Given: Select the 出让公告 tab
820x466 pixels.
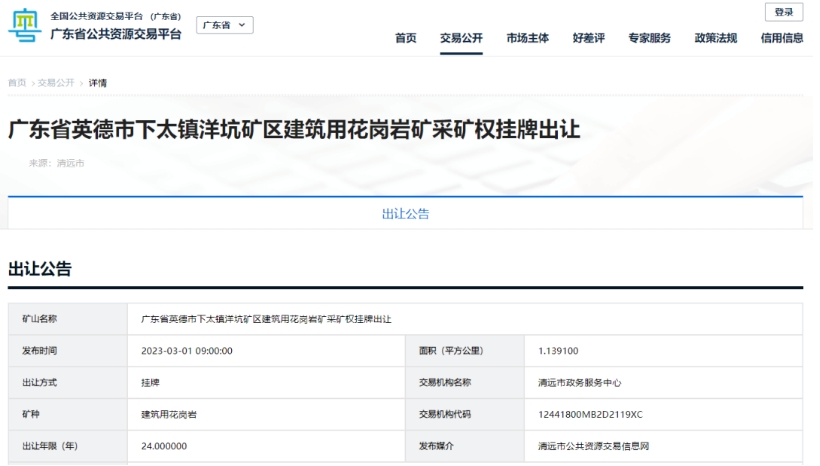Looking at the screenshot, I should point(405,214).
